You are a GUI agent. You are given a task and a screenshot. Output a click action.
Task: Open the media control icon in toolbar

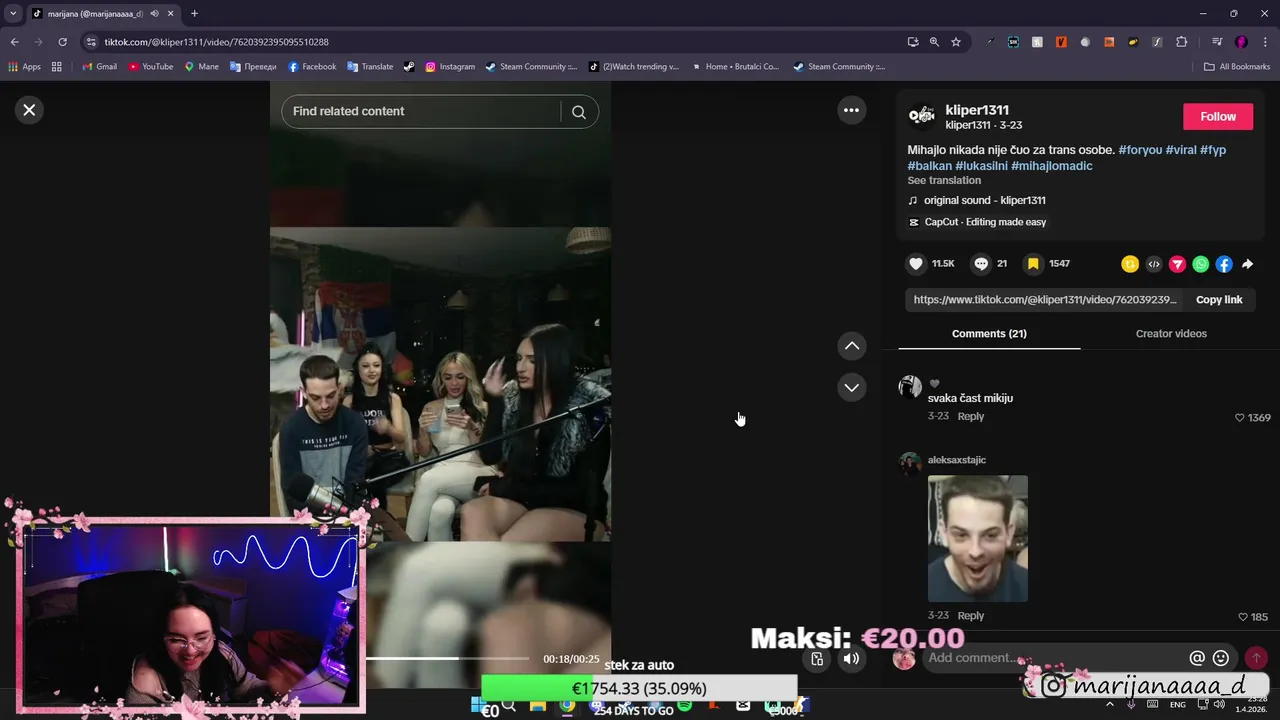click(x=1217, y=42)
